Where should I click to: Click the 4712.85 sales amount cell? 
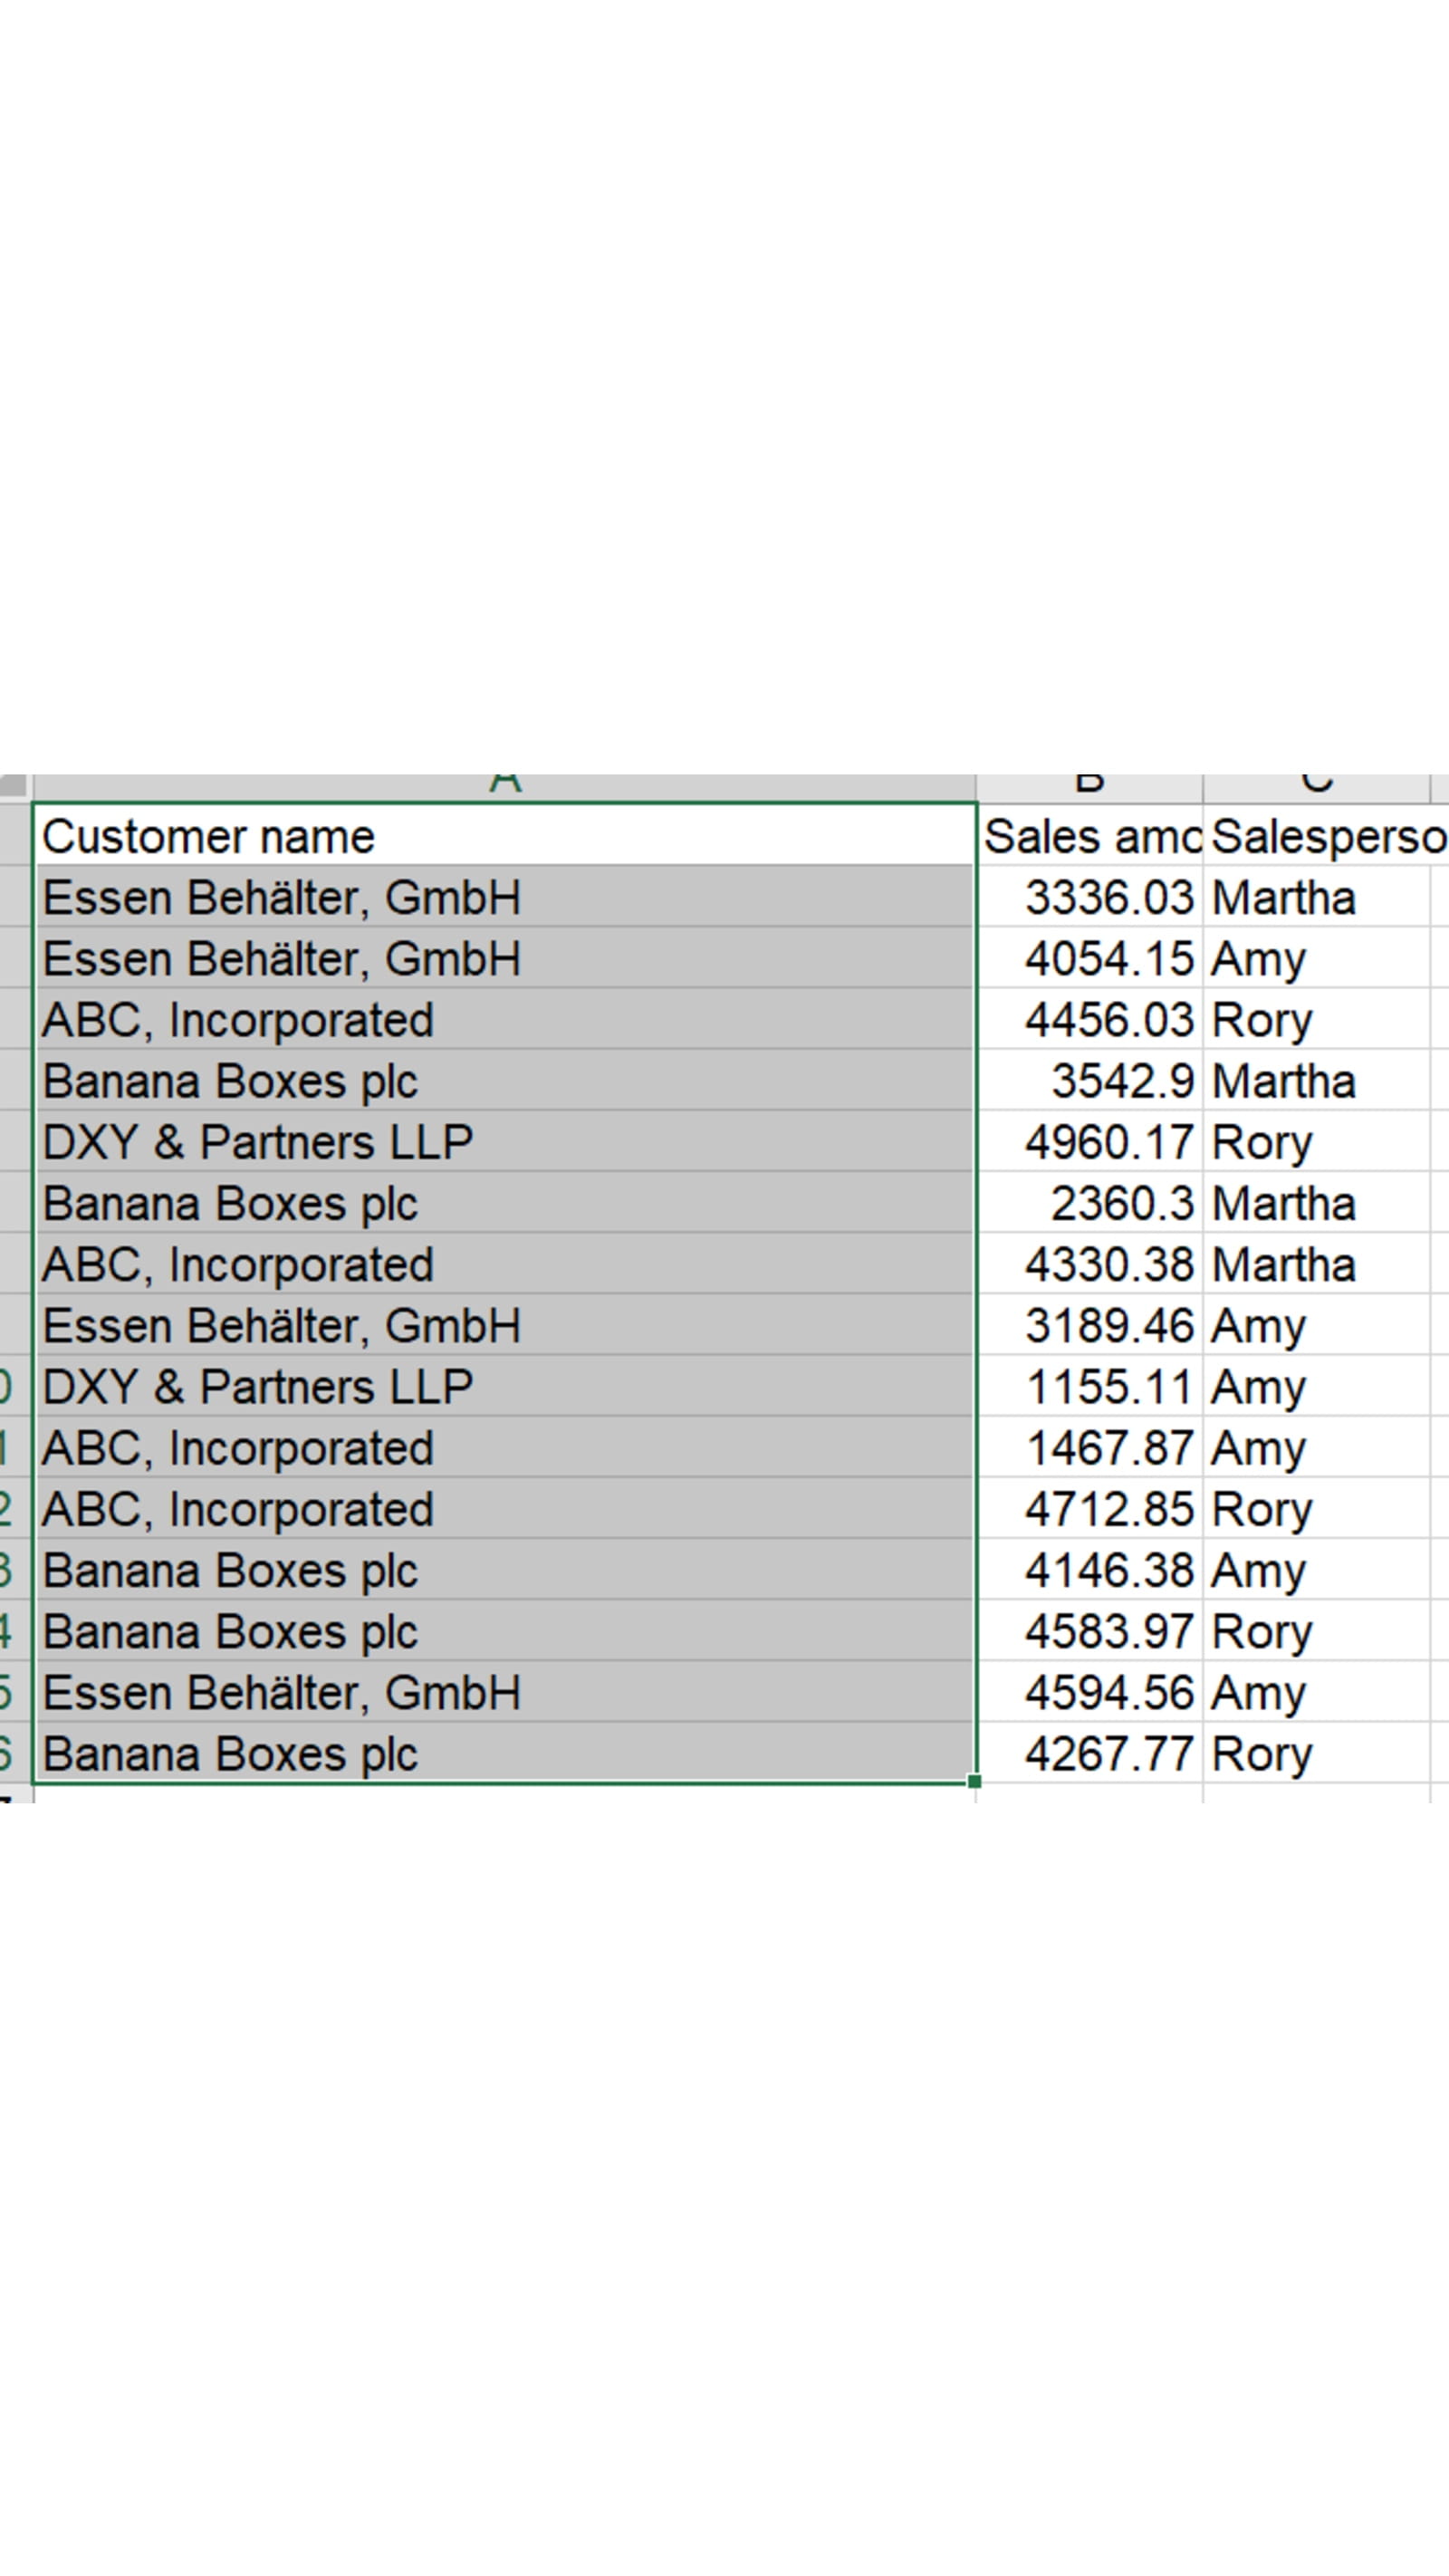tap(1089, 1509)
